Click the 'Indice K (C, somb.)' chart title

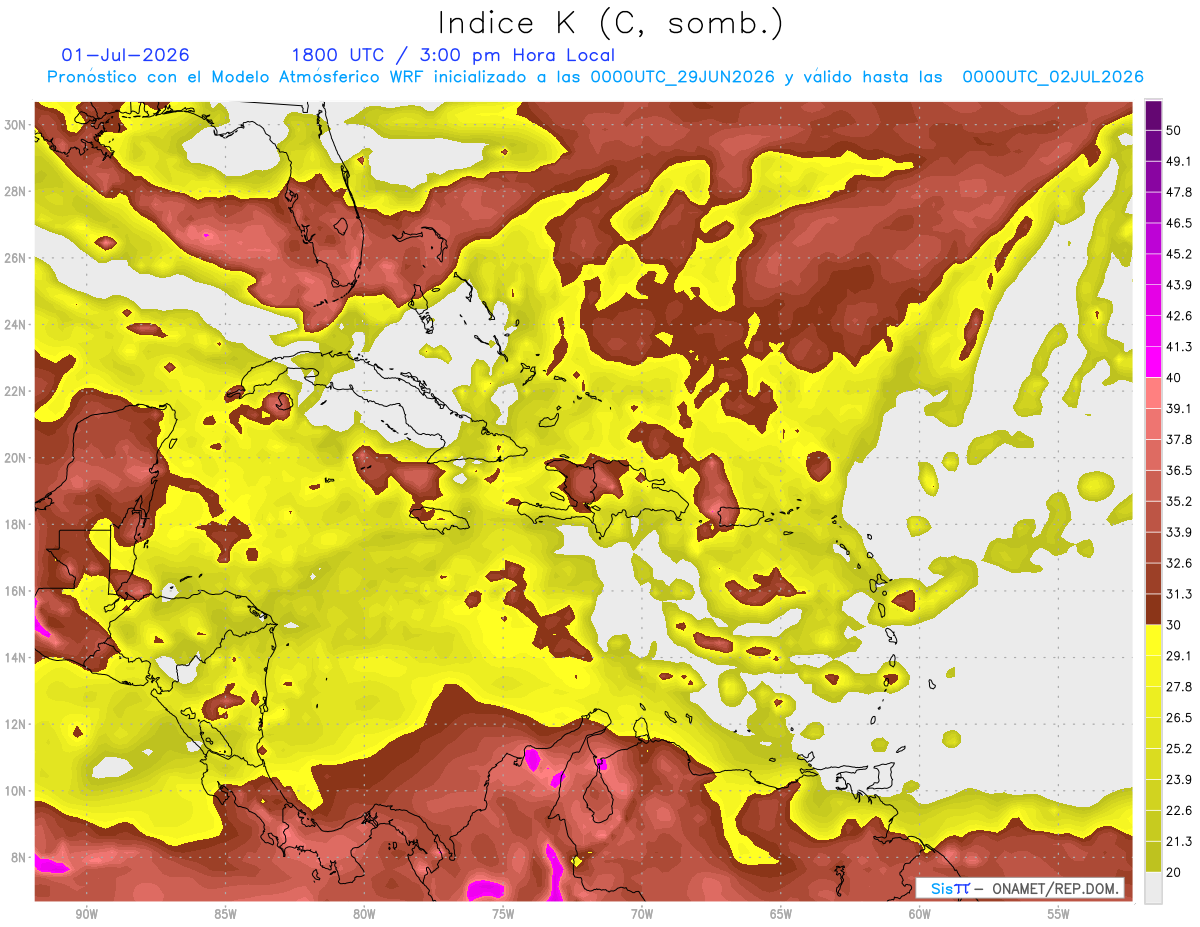point(610,24)
